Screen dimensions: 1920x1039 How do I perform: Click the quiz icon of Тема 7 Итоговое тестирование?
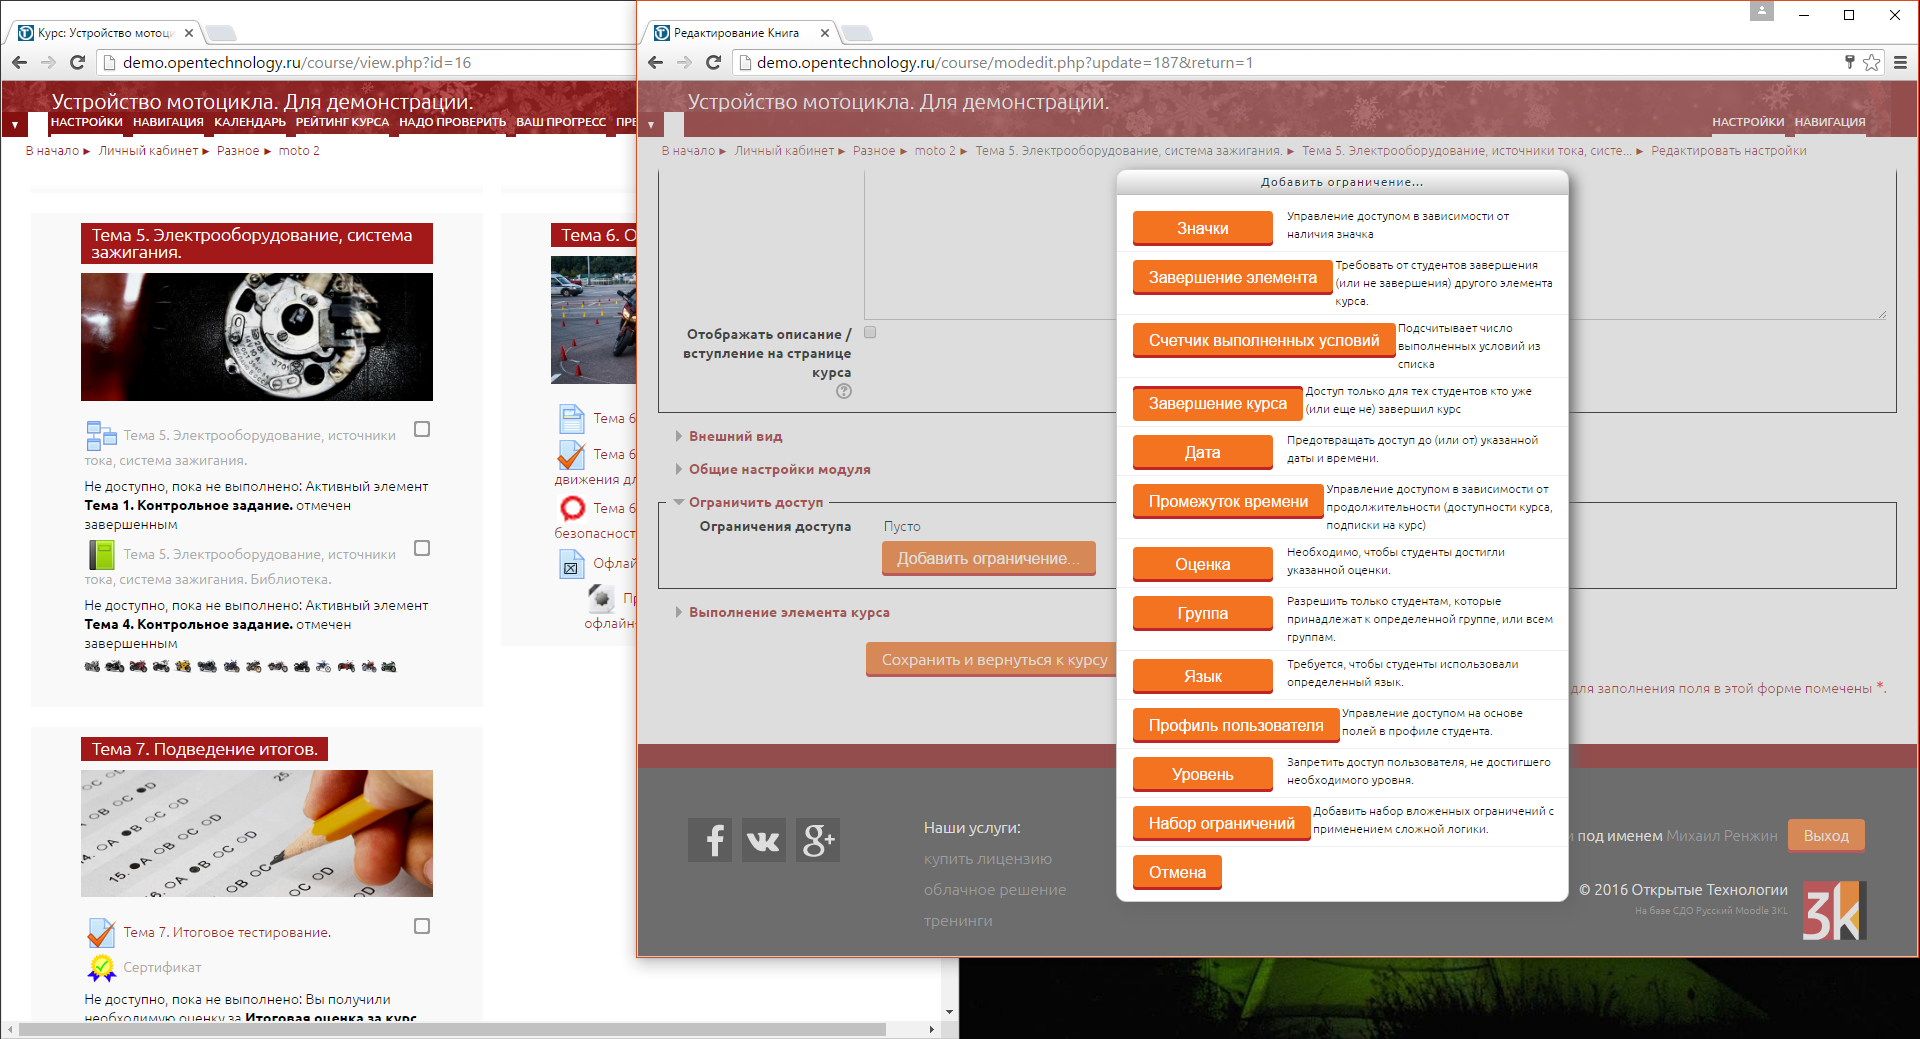click(101, 932)
